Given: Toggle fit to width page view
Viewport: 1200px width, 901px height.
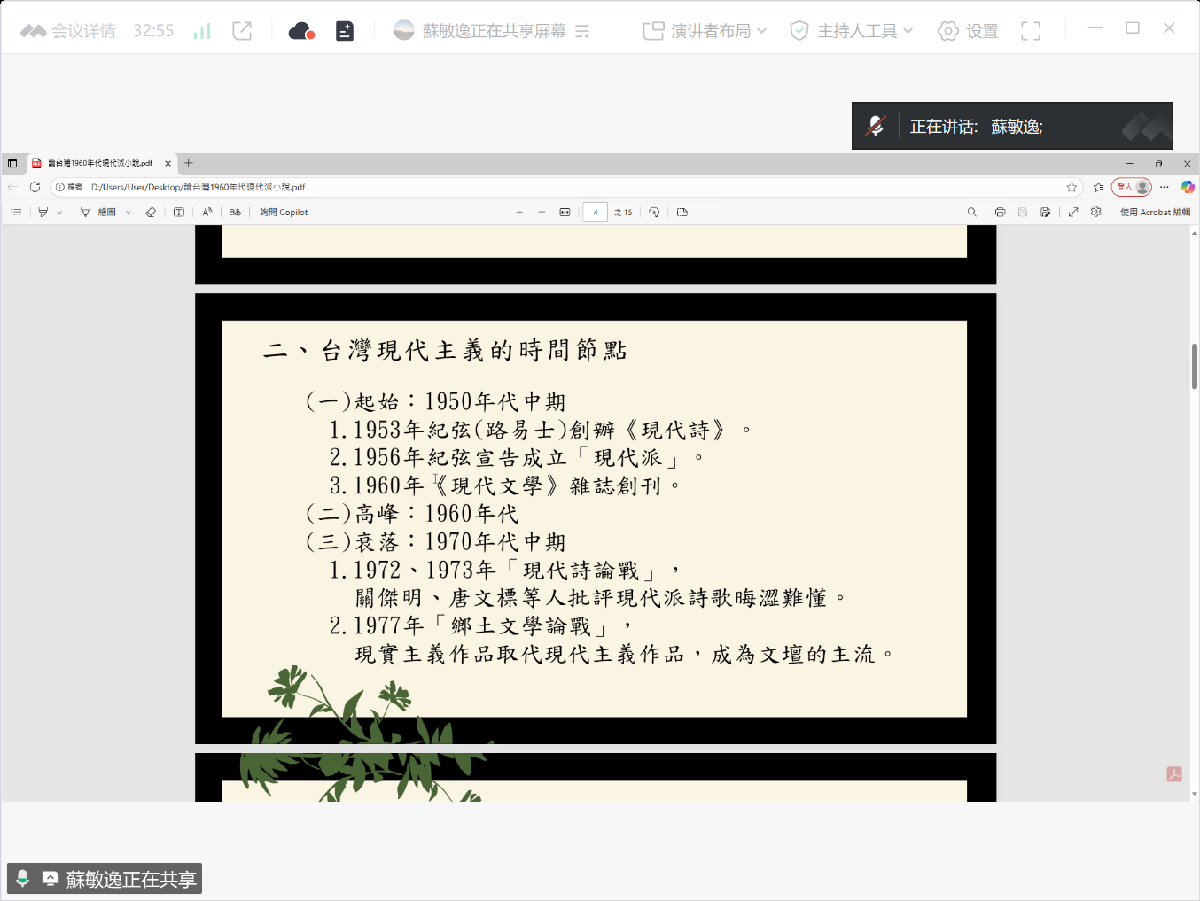Looking at the screenshot, I should click(x=565, y=212).
